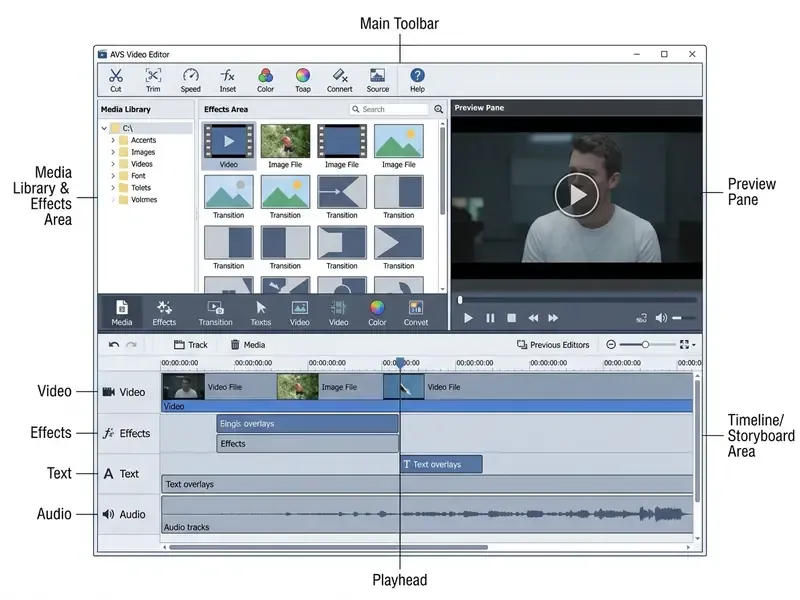Mute the preview speaker volume
This screenshot has width=800, height=600.
pos(661,318)
